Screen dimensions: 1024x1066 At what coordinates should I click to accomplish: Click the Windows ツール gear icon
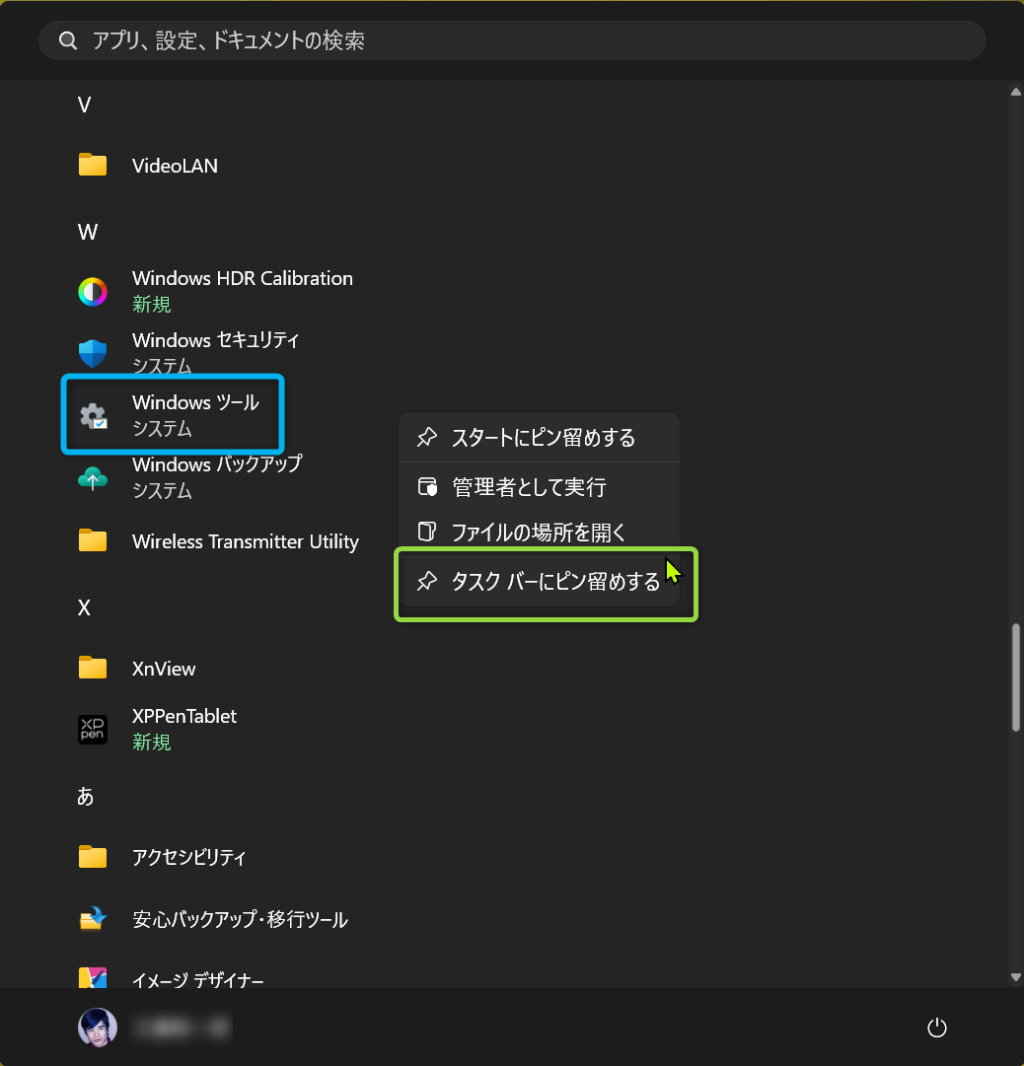93,415
